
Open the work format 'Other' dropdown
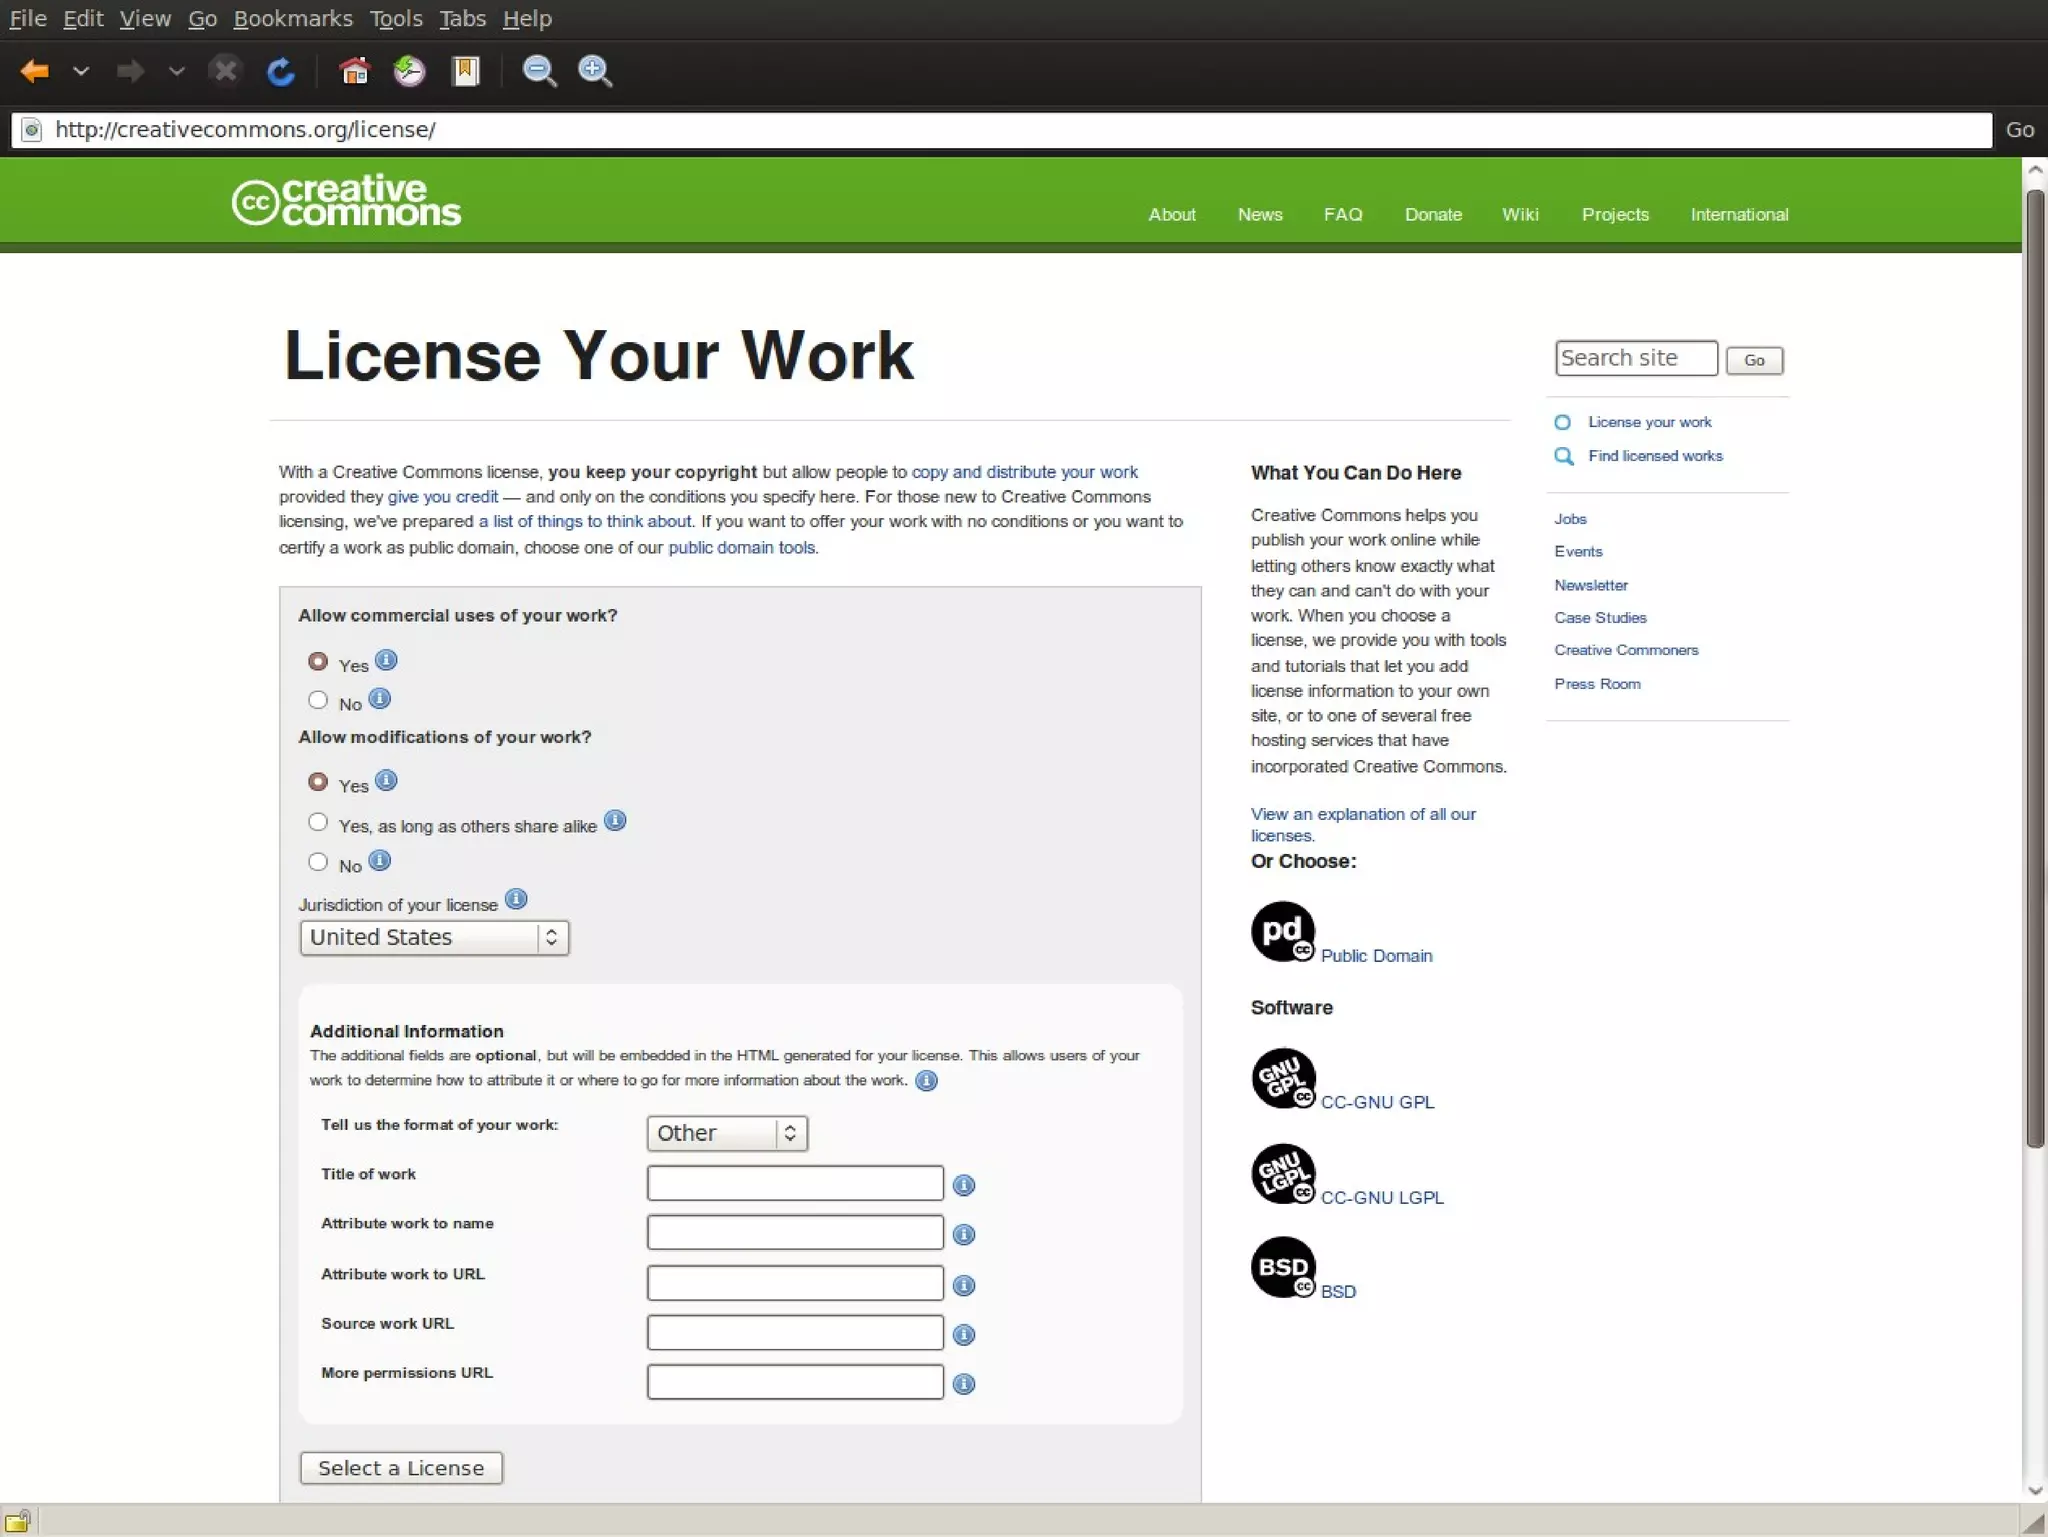click(x=726, y=1133)
